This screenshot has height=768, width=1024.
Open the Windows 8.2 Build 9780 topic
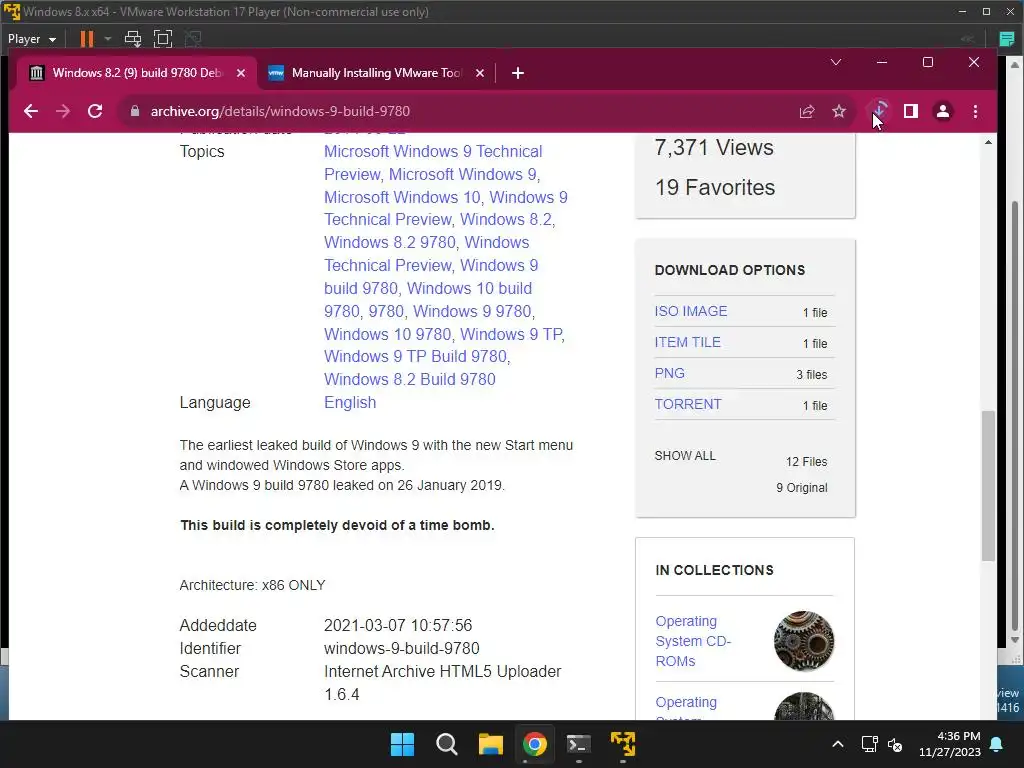point(409,379)
